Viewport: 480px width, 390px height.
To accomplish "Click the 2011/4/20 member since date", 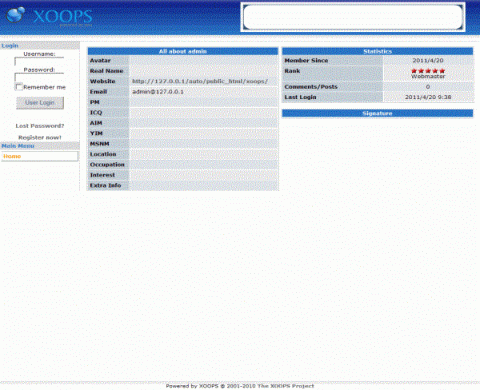I will tap(428, 60).
